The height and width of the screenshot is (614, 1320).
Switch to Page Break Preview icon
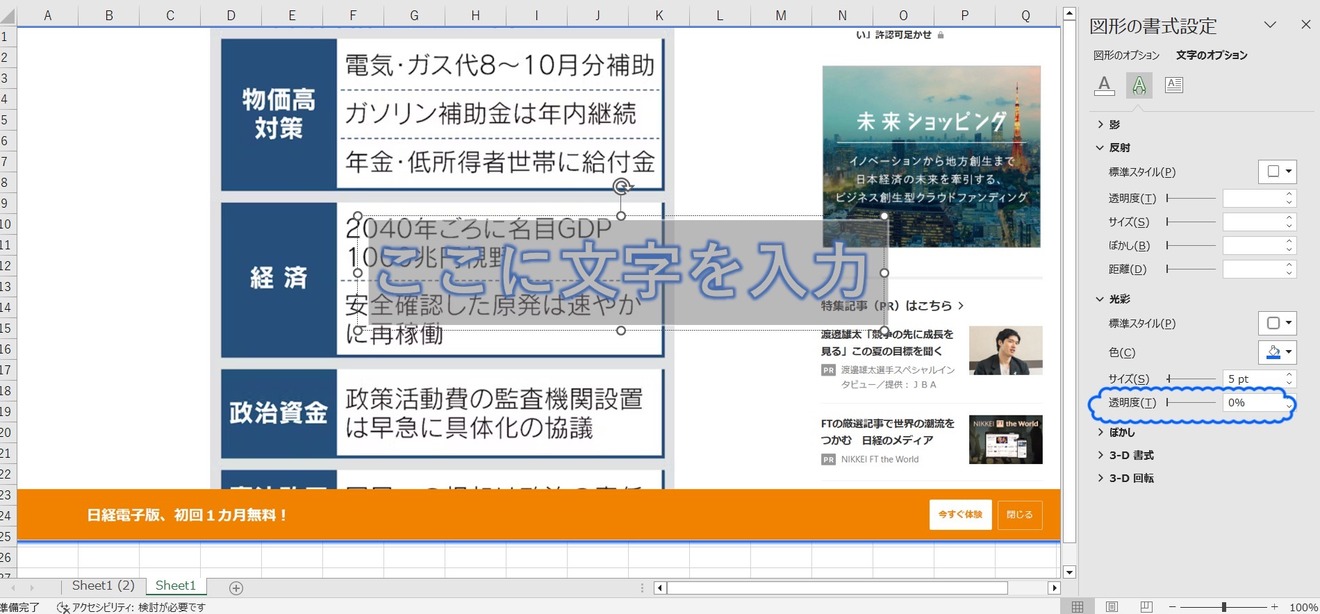pos(1146,607)
